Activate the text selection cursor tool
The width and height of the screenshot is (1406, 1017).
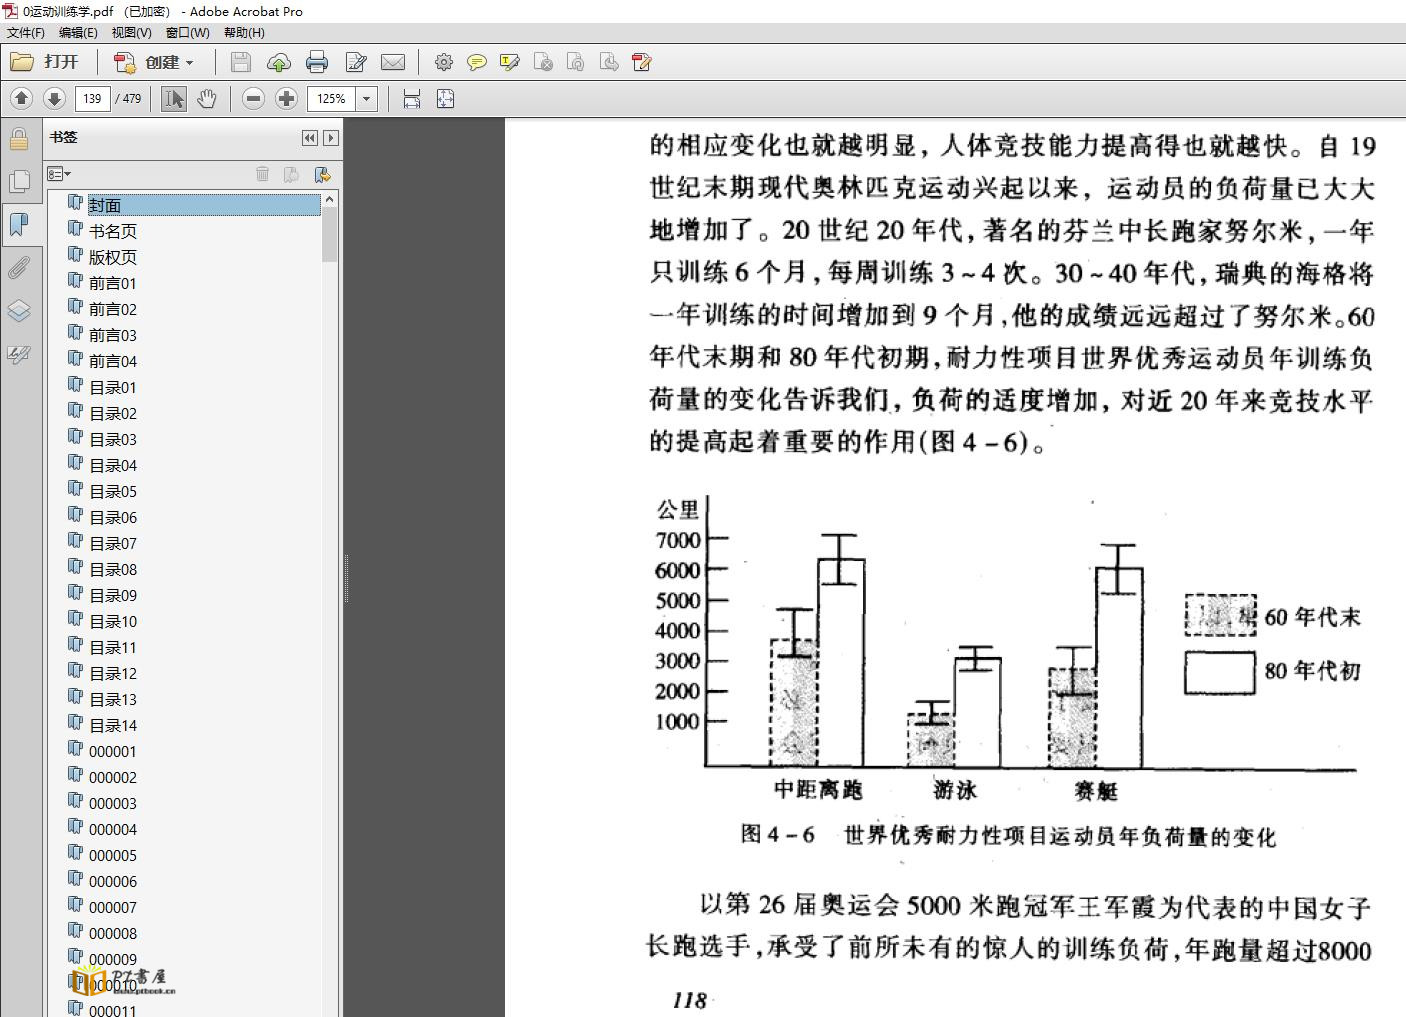(174, 98)
